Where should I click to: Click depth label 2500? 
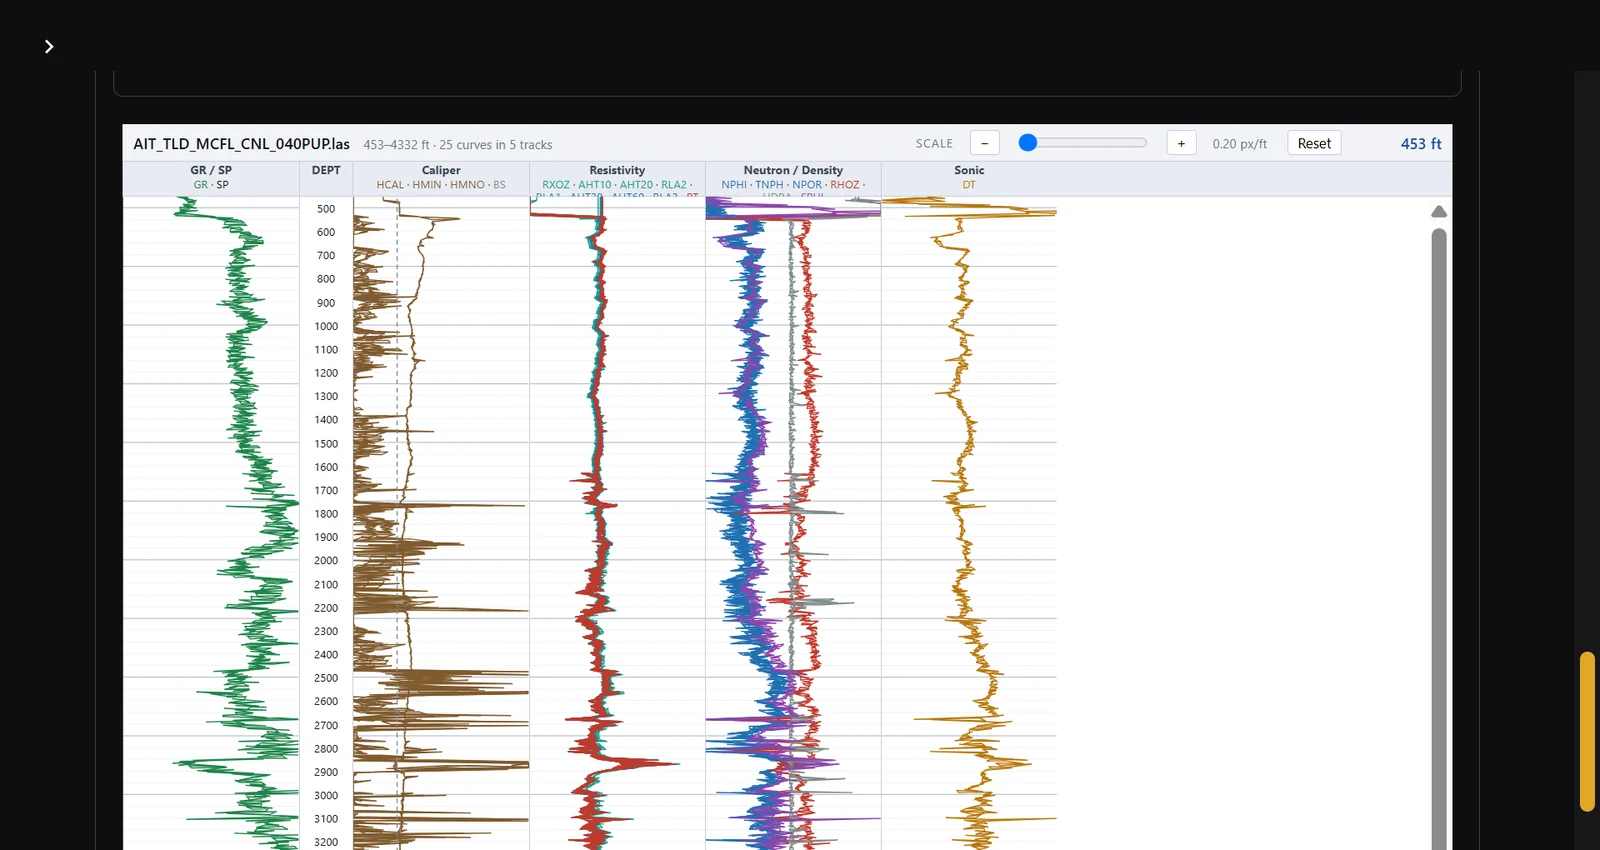[x=326, y=678]
